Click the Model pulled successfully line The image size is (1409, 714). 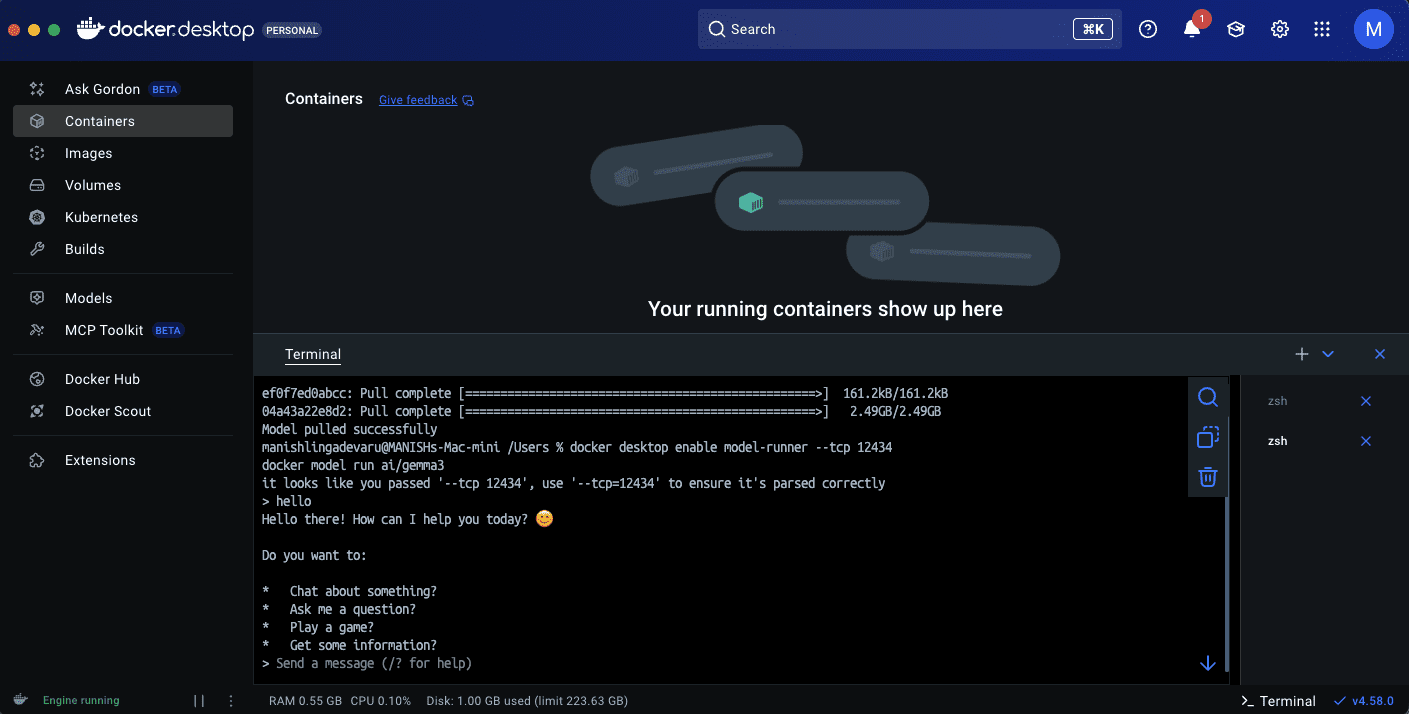tap(350, 429)
